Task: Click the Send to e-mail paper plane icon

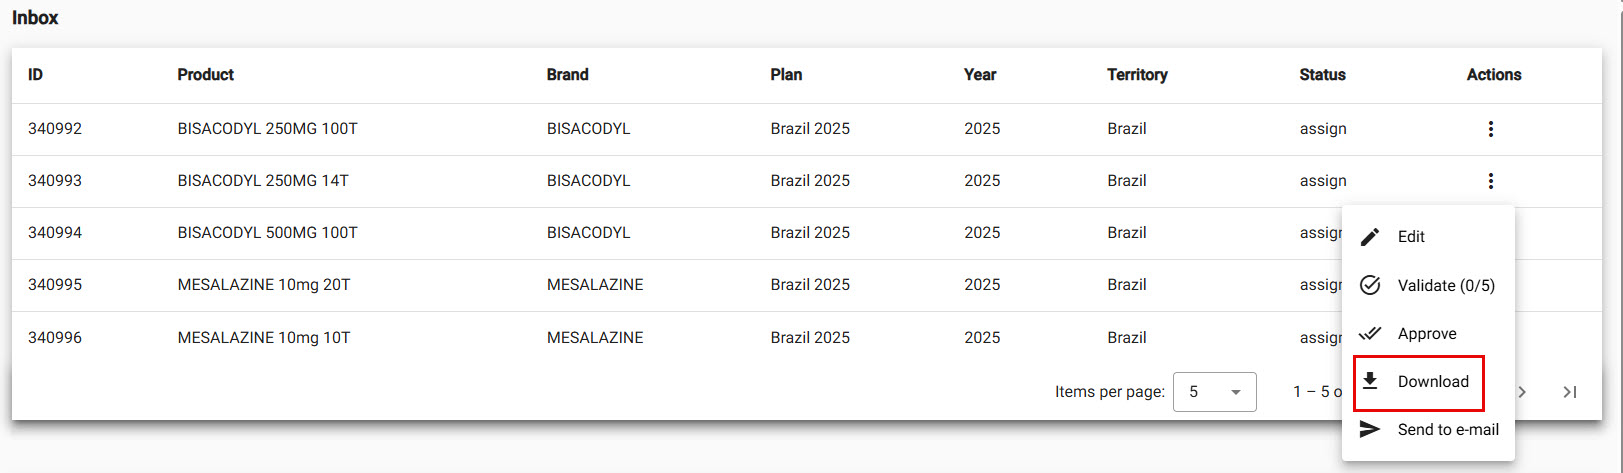Action: (x=1370, y=429)
